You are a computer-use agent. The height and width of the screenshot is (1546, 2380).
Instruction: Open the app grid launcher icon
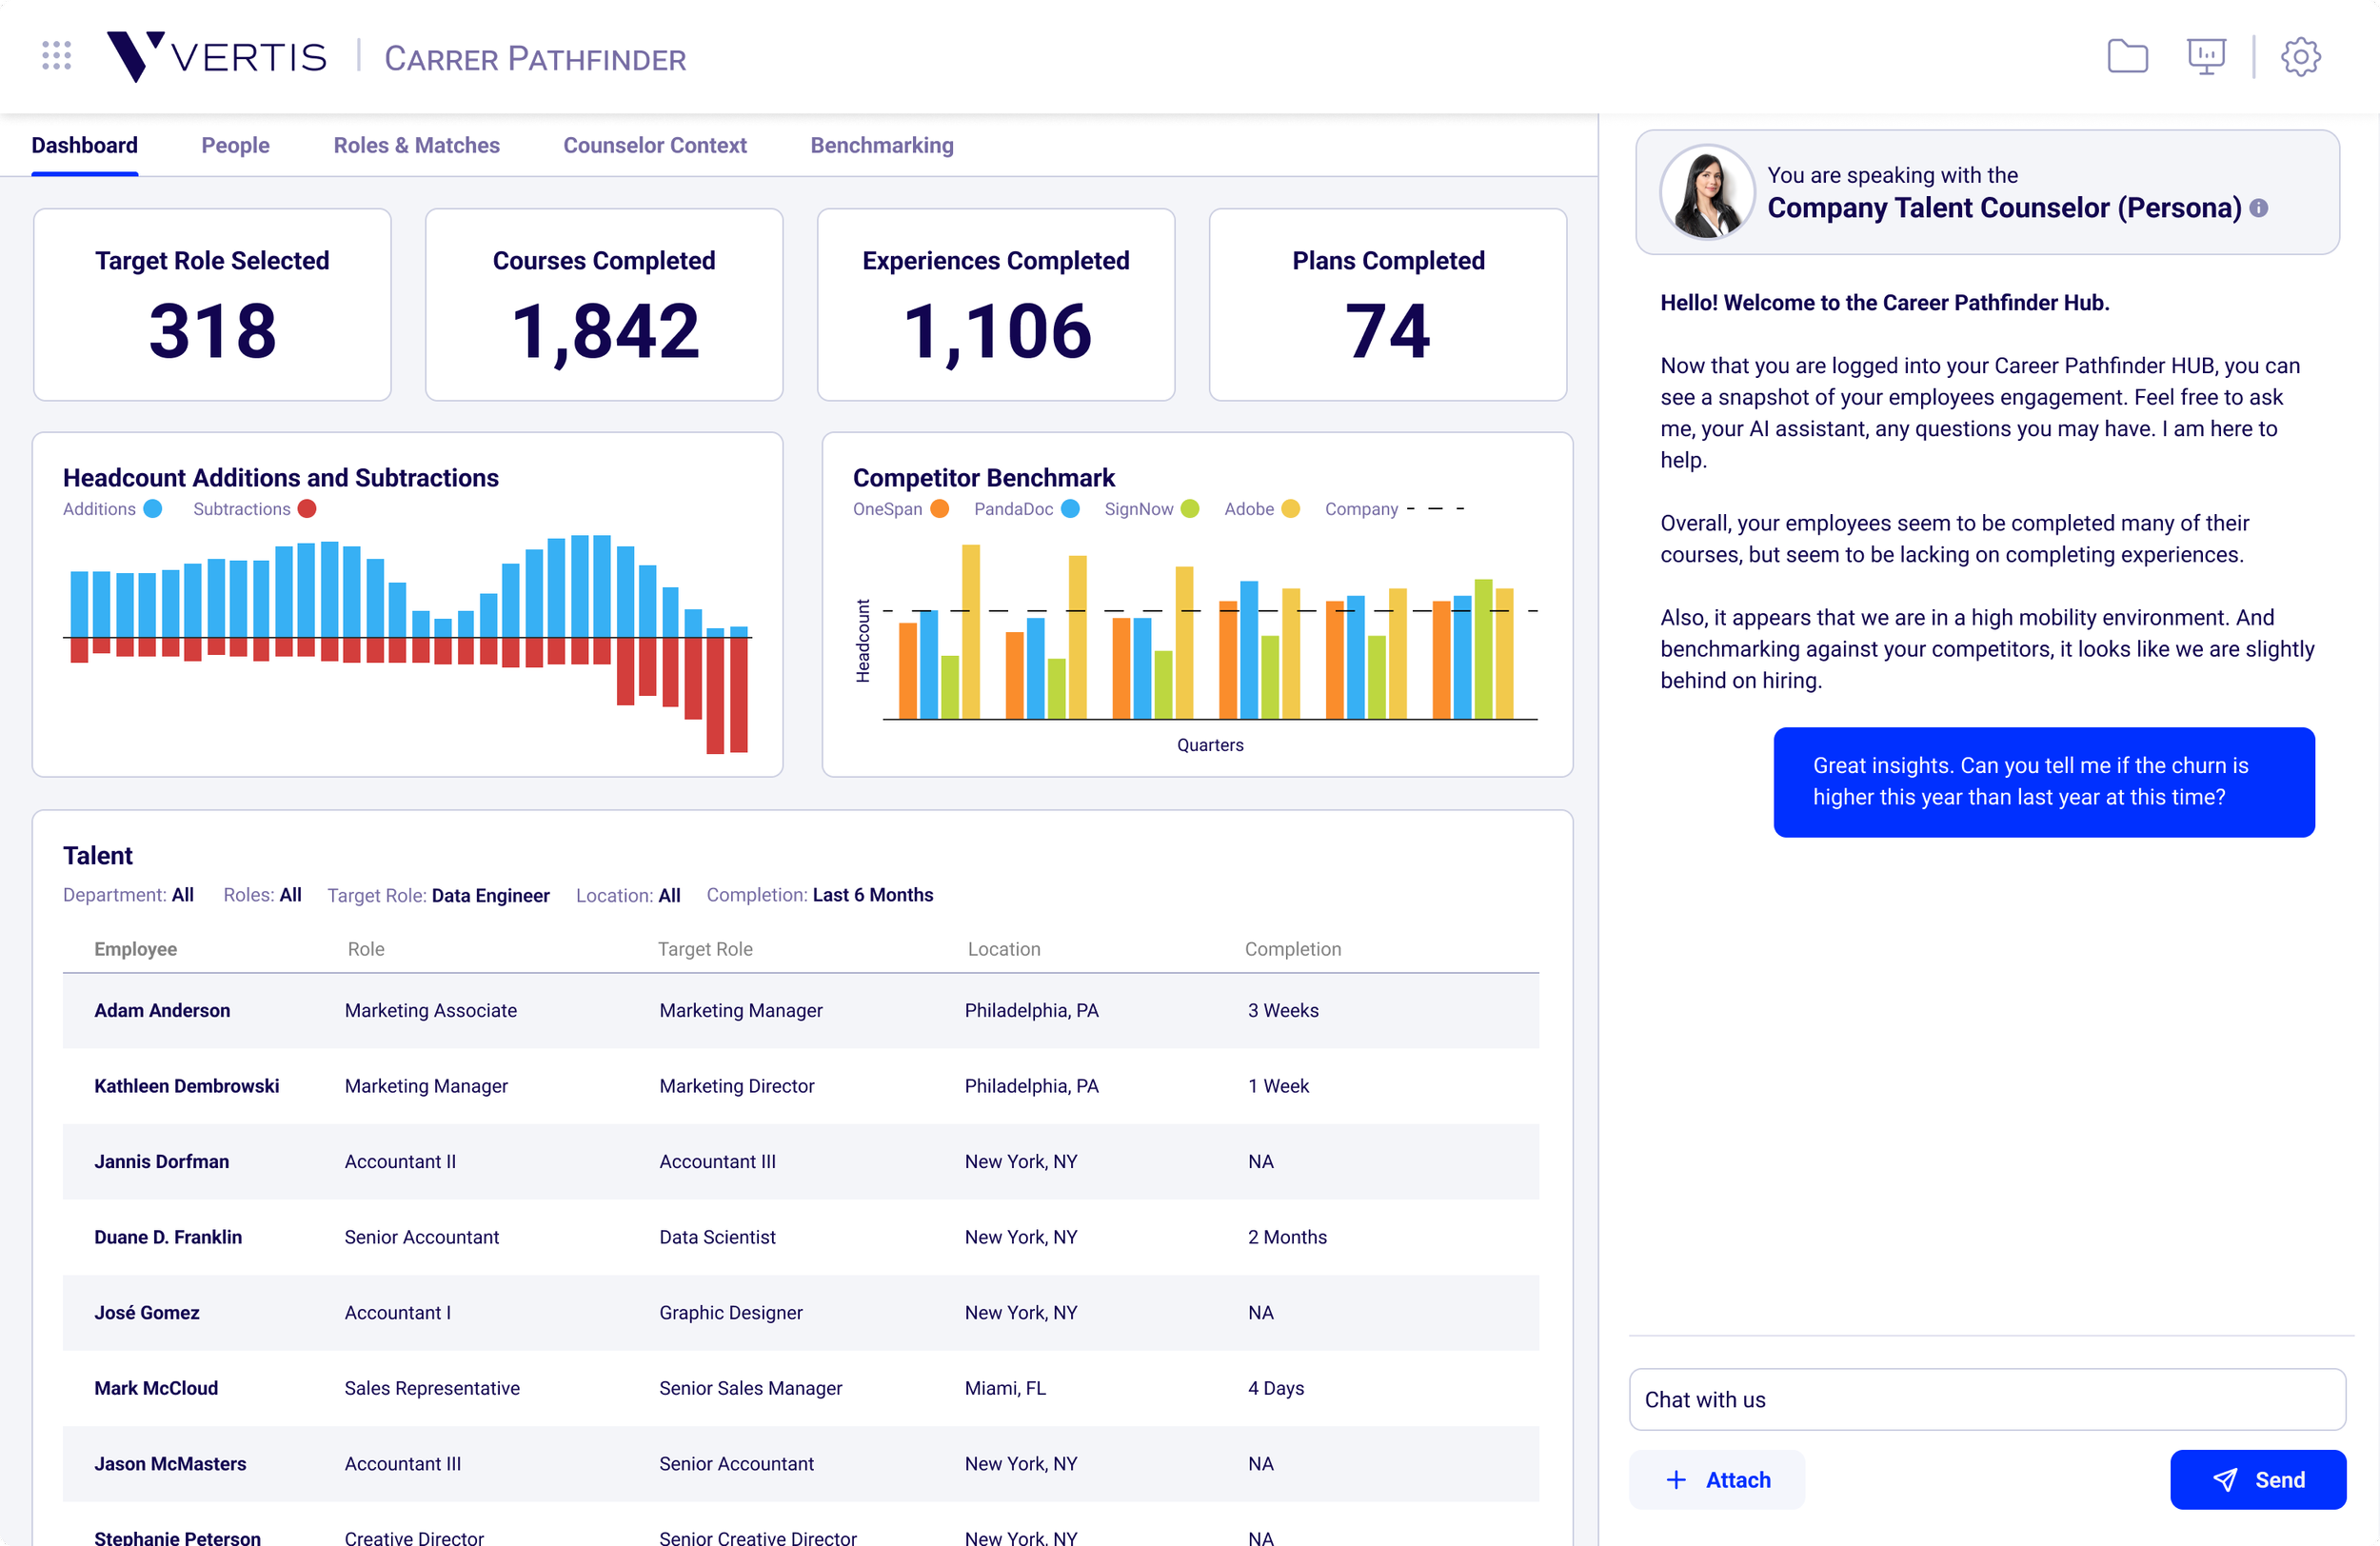click(57, 56)
